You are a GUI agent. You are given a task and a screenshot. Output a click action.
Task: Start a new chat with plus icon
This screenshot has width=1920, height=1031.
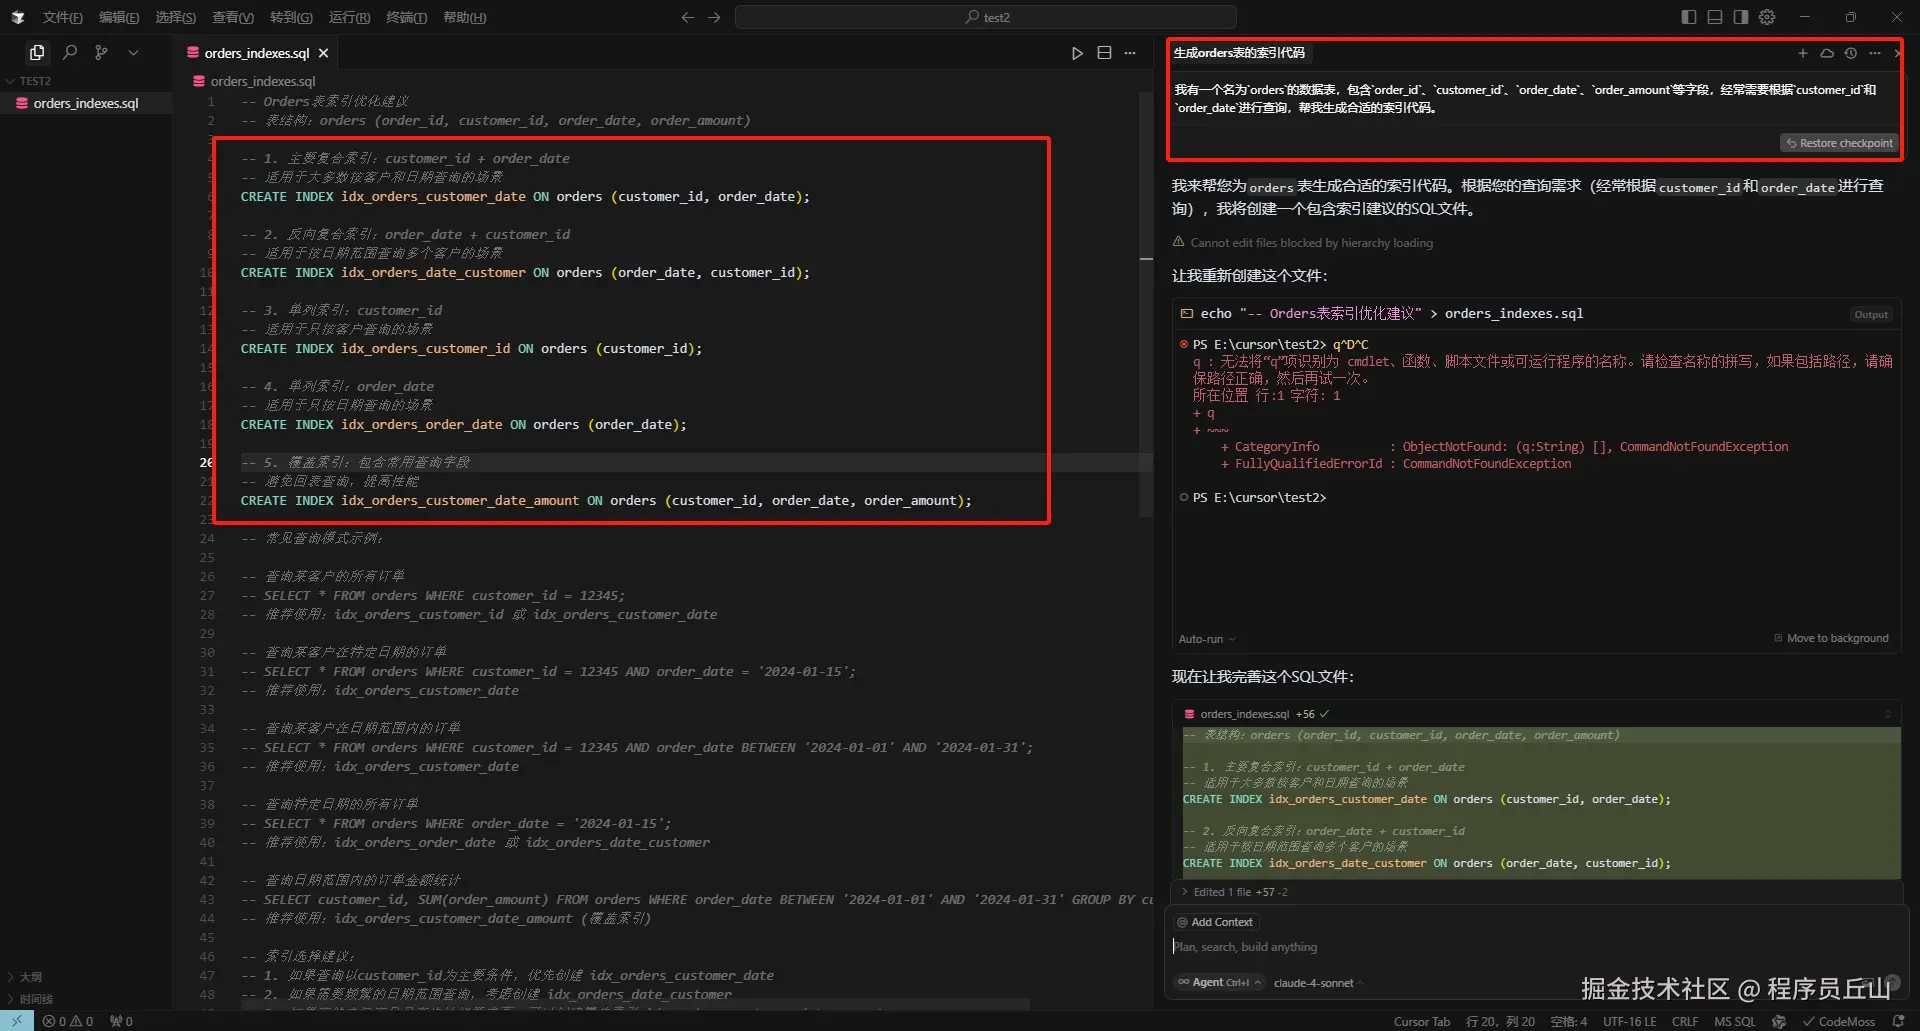[x=1802, y=53]
